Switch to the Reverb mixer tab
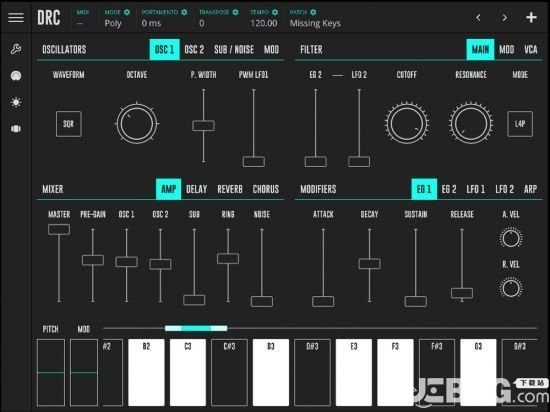Viewport: 550px width, 412px height. pos(230,189)
